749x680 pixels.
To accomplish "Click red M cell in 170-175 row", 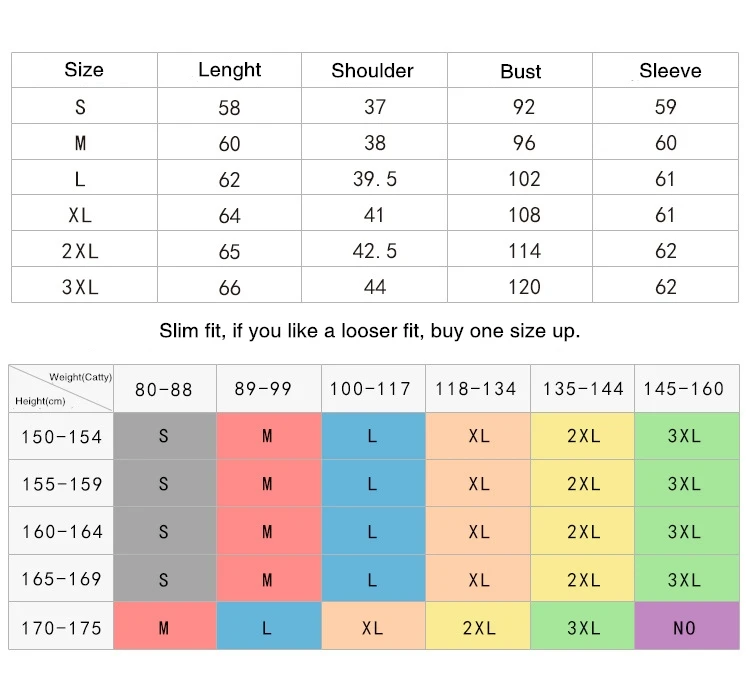I will click(165, 626).
